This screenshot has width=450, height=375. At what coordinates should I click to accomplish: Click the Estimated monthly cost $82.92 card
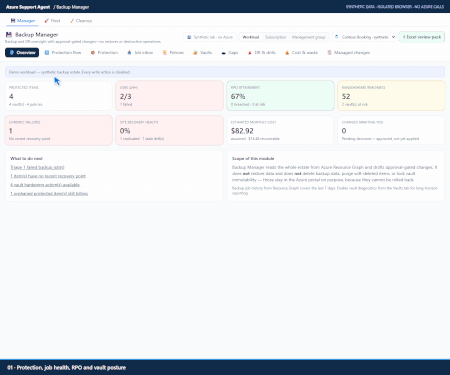pyautogui.click(x=280, y=130)
